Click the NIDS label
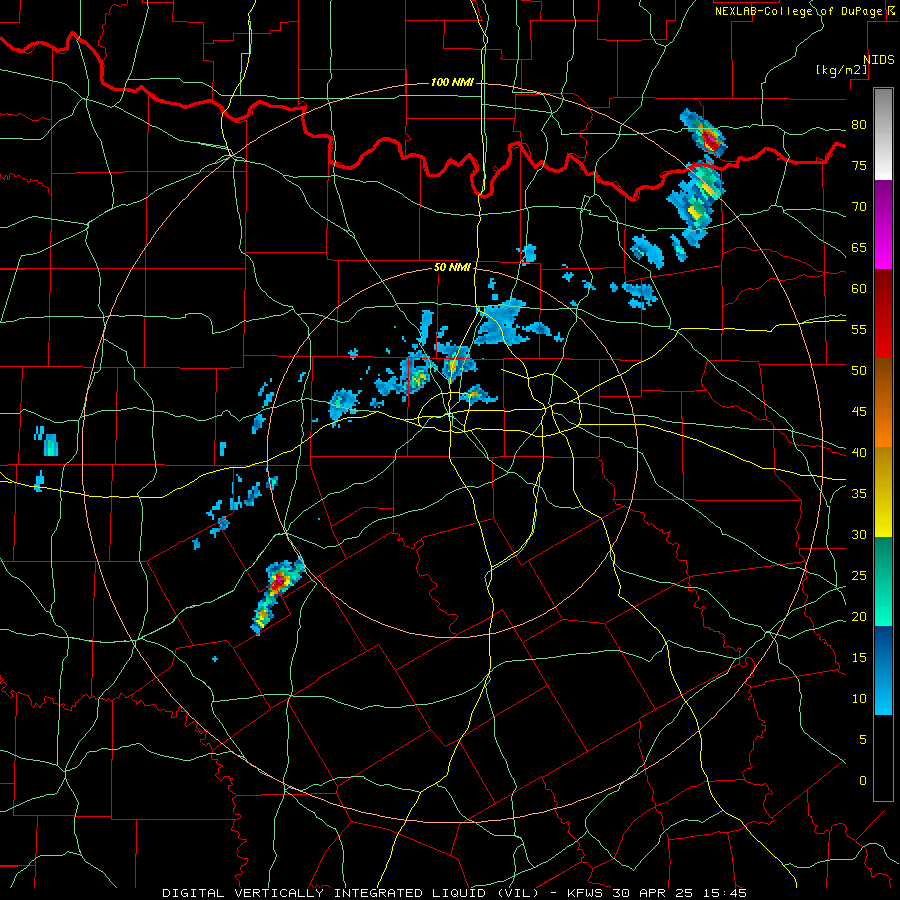Screen dimensions: 900x900 point(879,60)
